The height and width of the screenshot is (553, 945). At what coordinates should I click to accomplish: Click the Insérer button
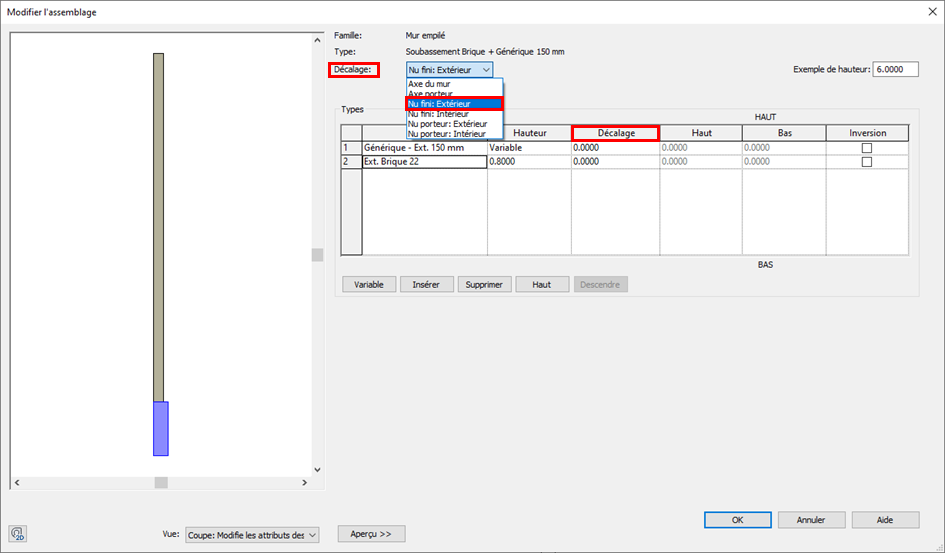(x=426, y=284)
